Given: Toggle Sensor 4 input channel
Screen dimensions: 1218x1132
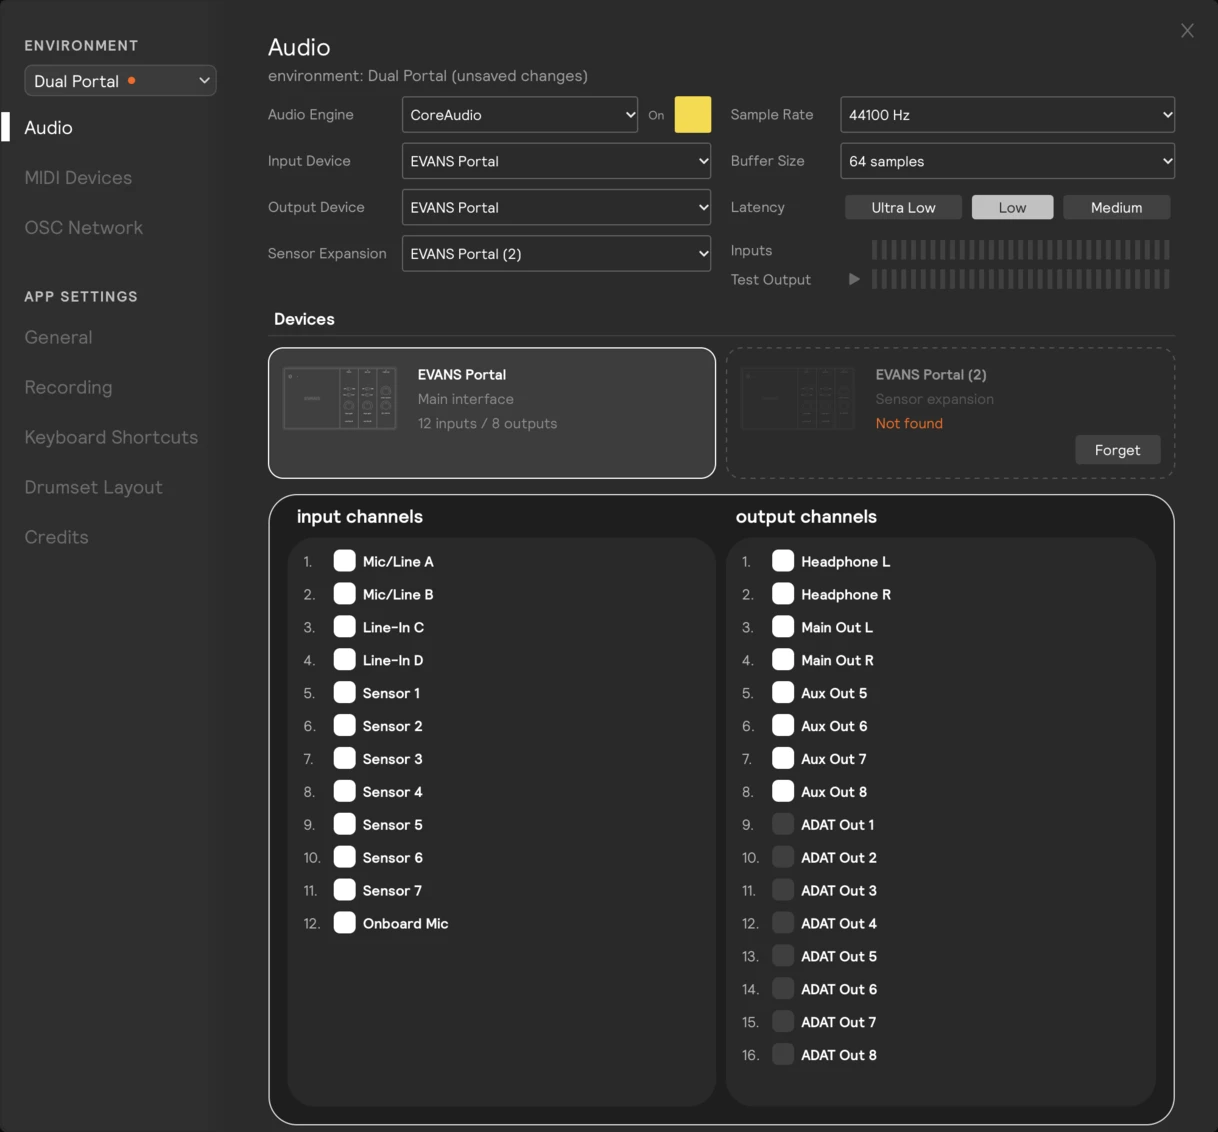Looking at the screenshot, I should click(x=344, y=792).
